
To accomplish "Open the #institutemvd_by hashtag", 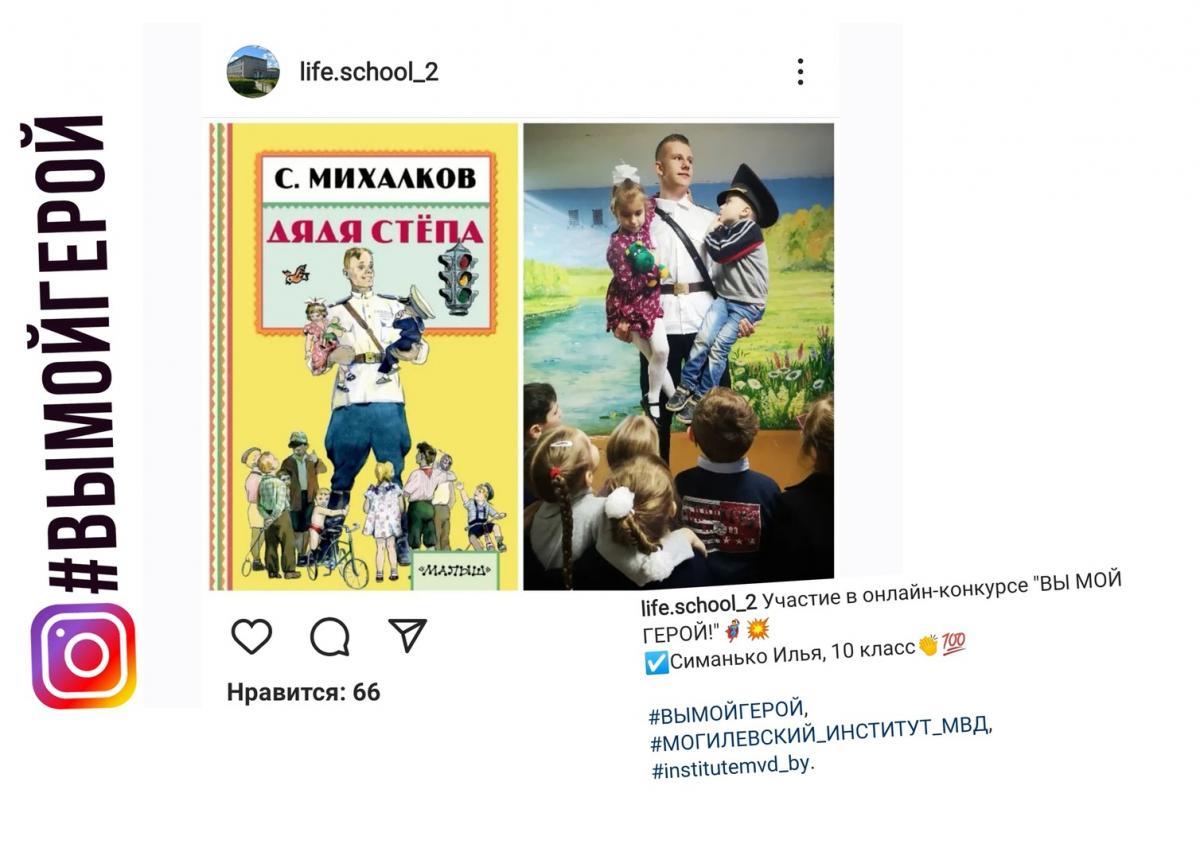I will (733, 767).
